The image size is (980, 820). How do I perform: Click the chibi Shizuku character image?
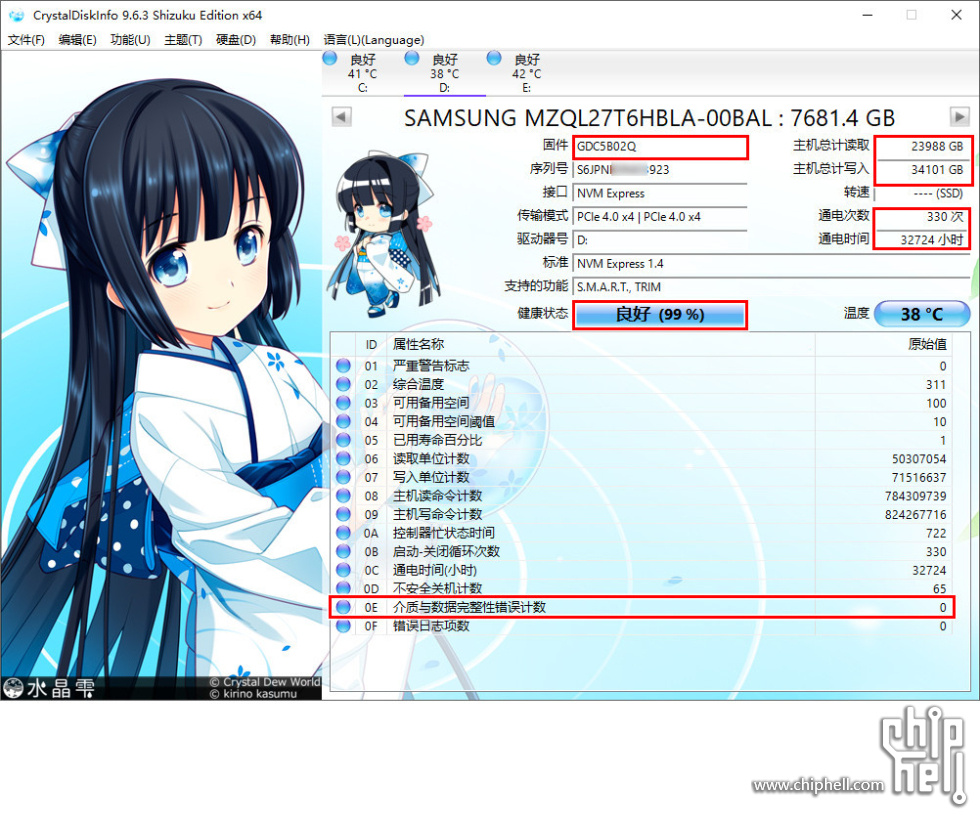pos(383,234)
